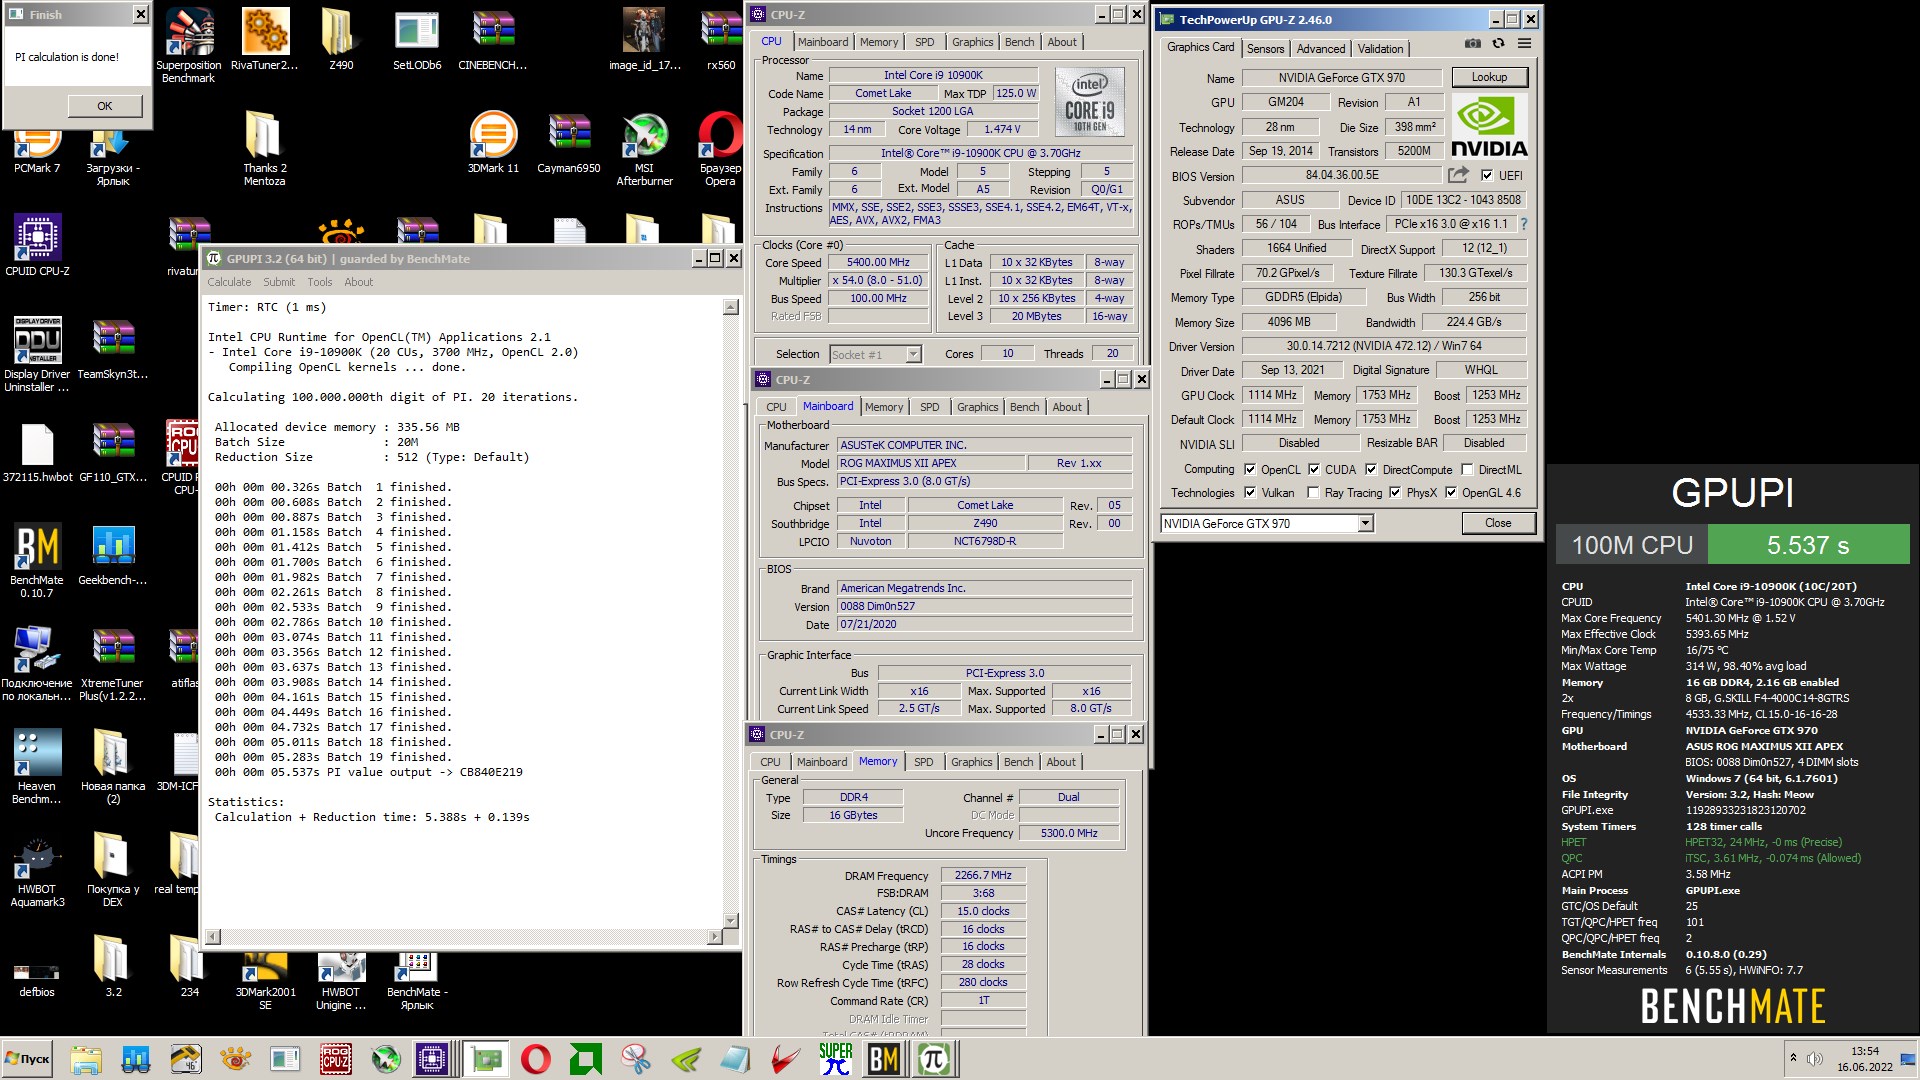
Task: Click the BIOS export share icon in GPU-Z
Action: tap(1458, 175)
